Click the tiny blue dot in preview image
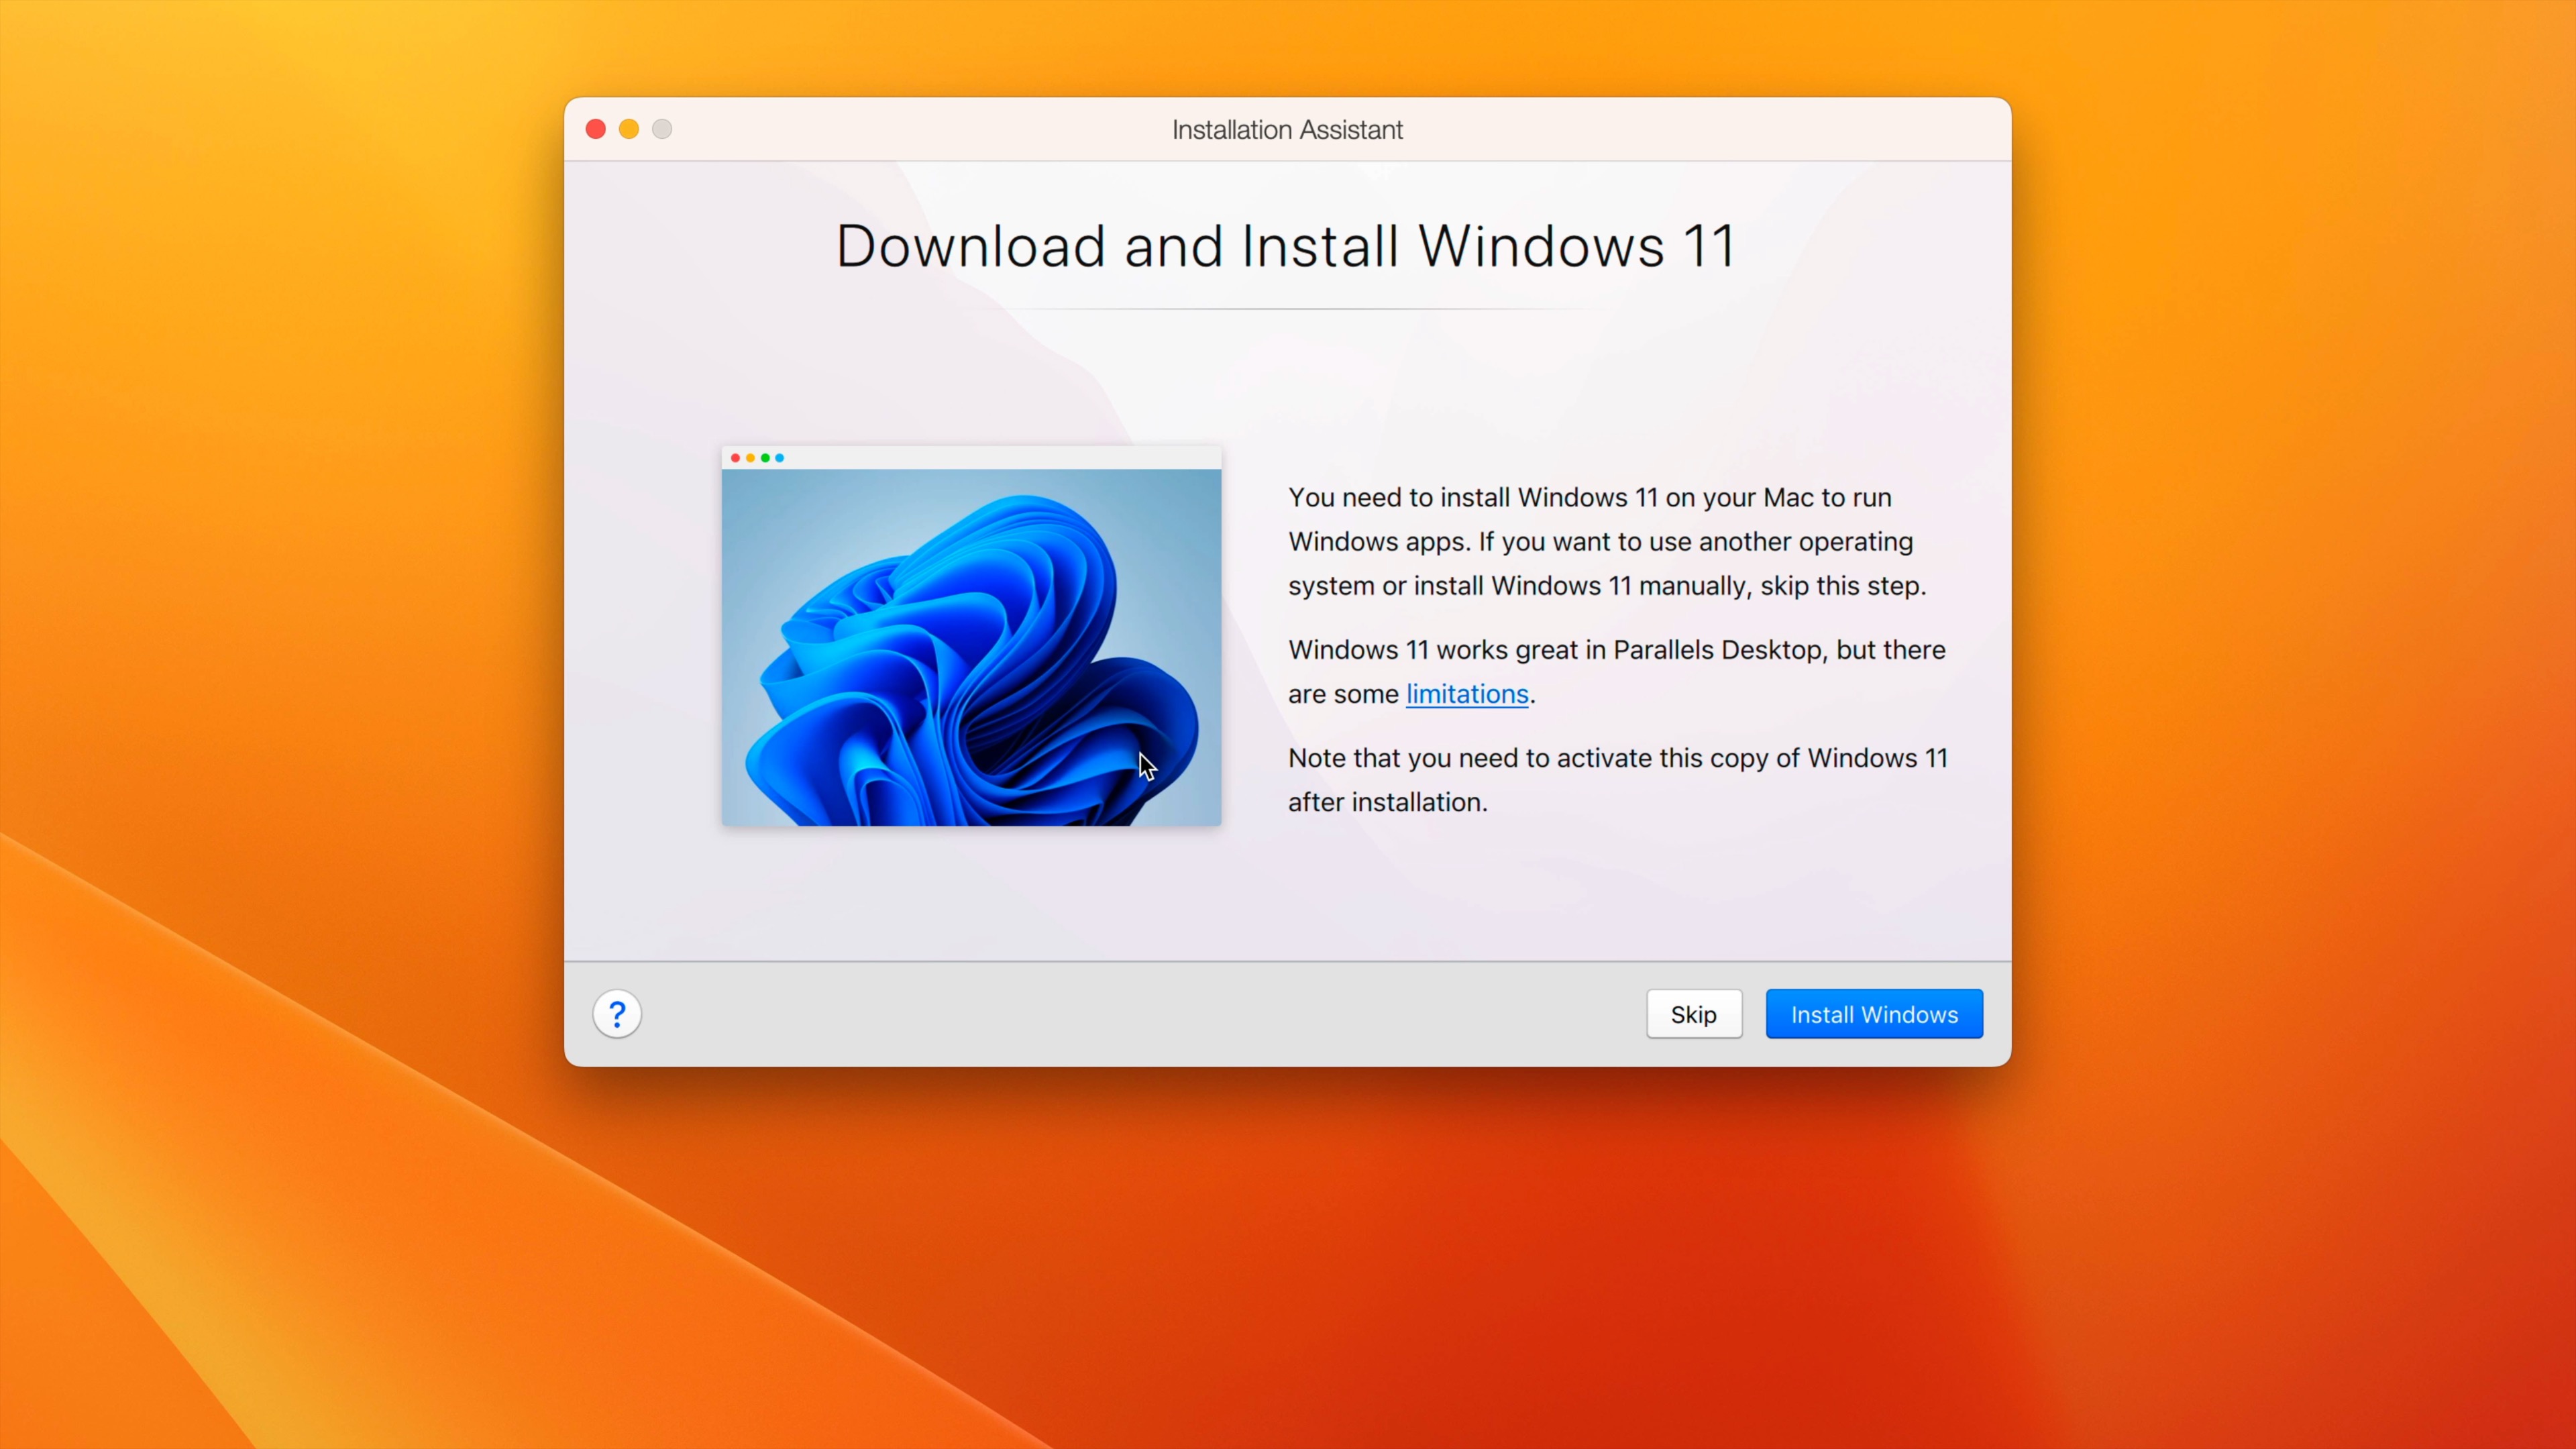The image size is (2576, 1449). click(780, 458)
